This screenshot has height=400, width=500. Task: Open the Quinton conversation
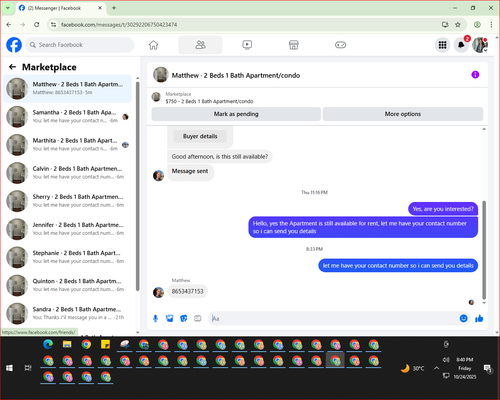[x=68, y=285]
